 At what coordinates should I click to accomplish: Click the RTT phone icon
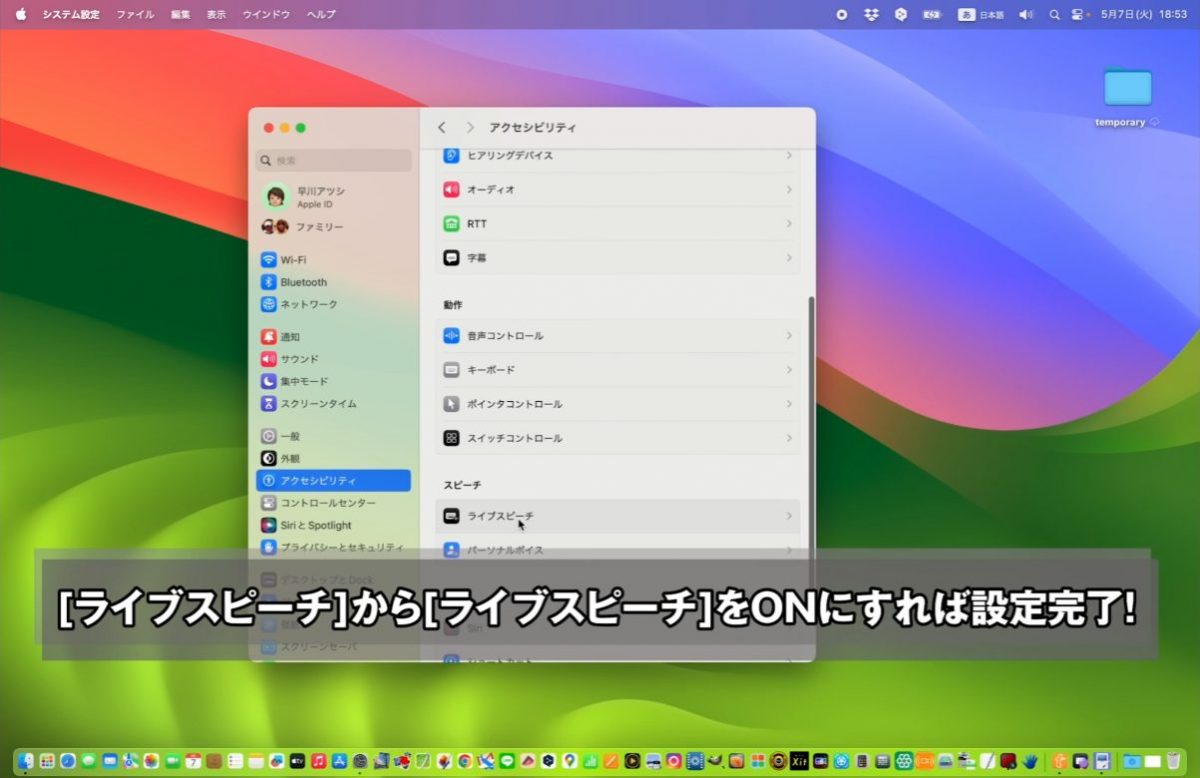click(451, 224)
